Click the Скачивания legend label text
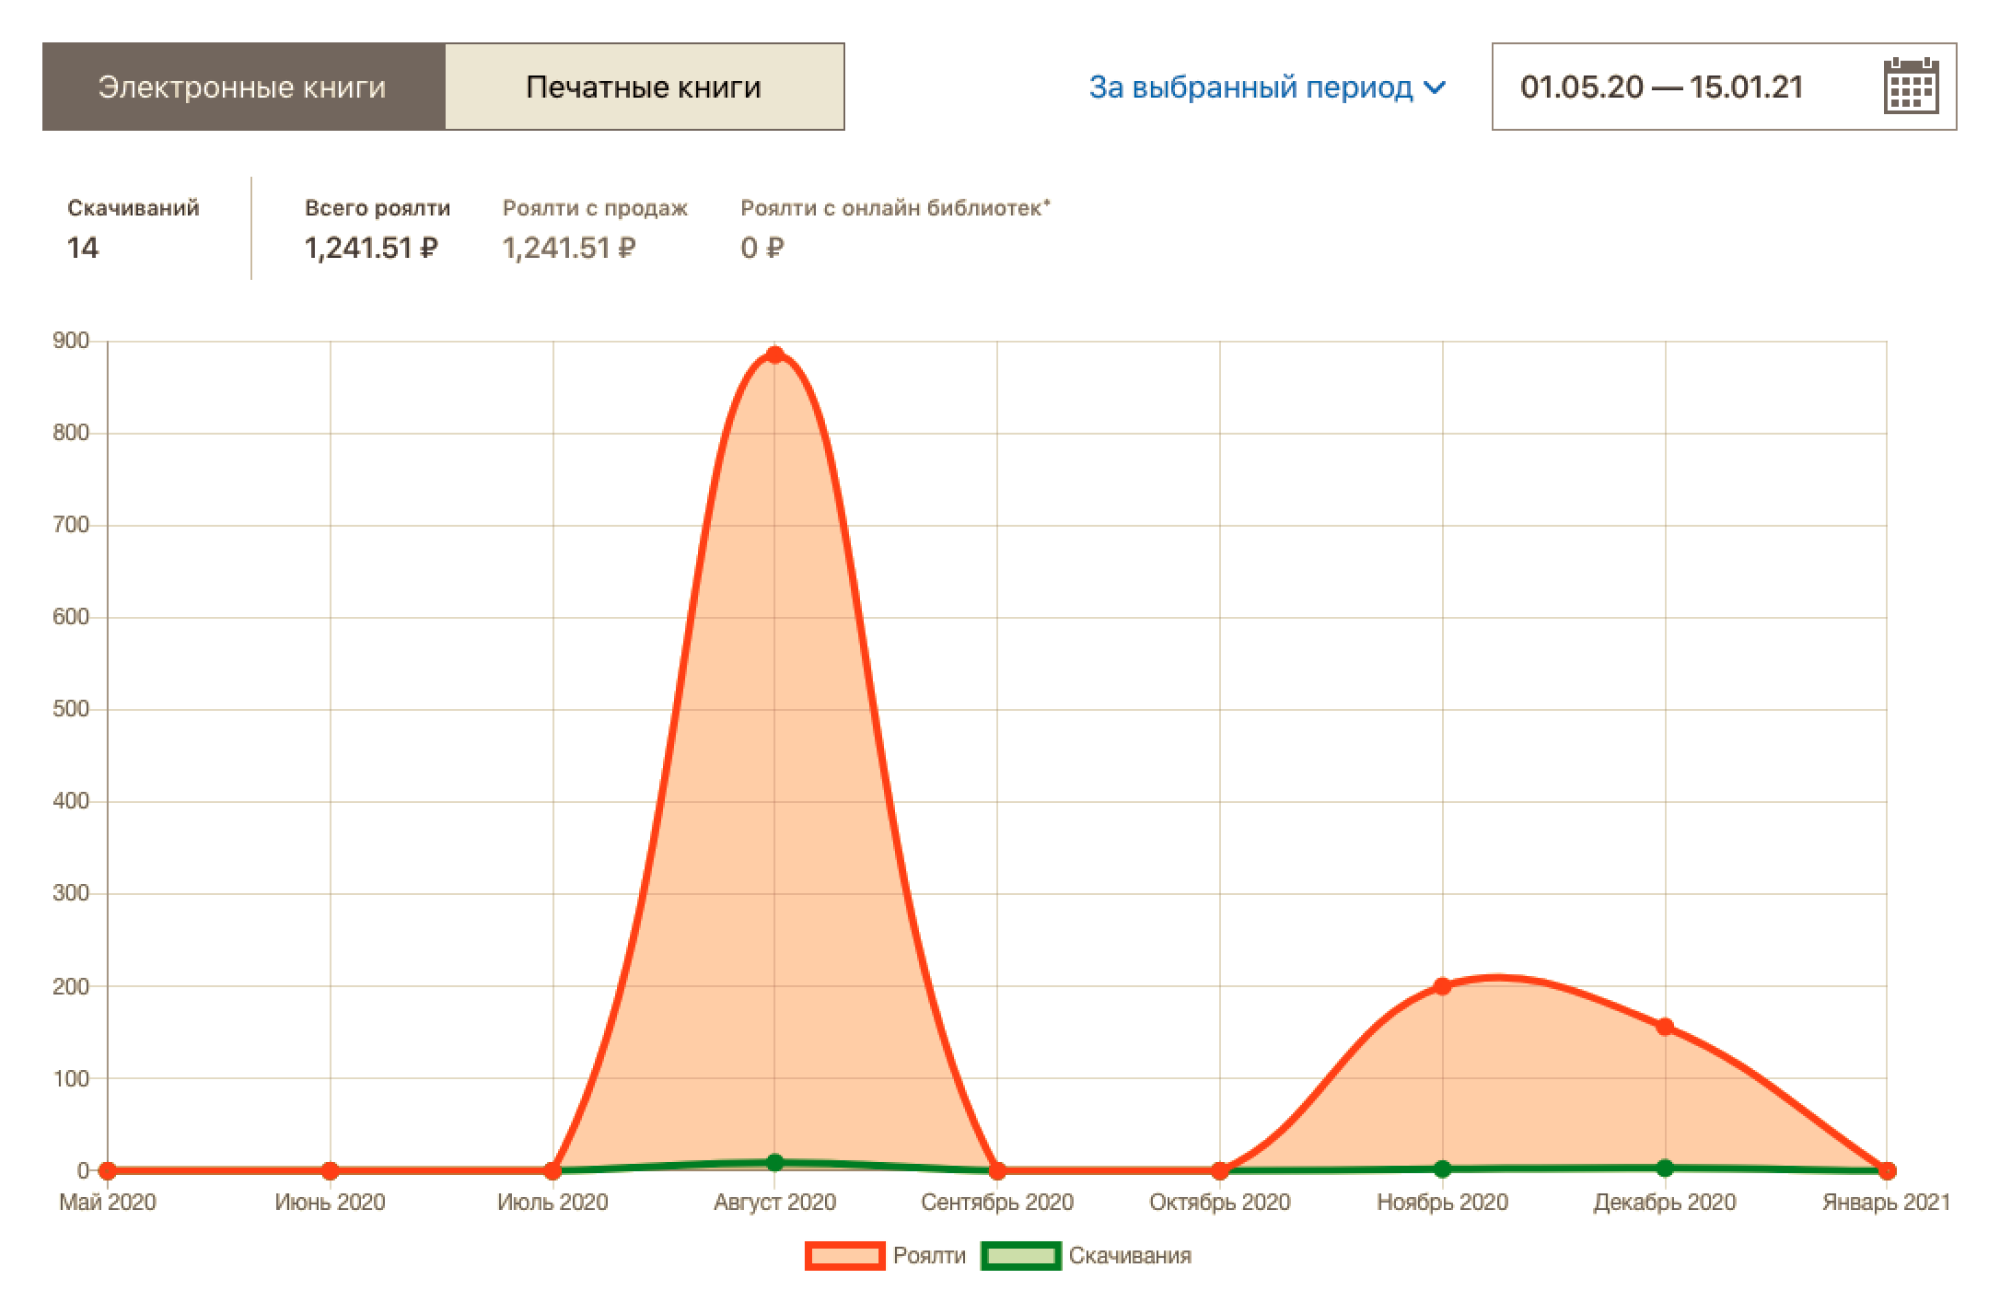 (1130, 1256)
